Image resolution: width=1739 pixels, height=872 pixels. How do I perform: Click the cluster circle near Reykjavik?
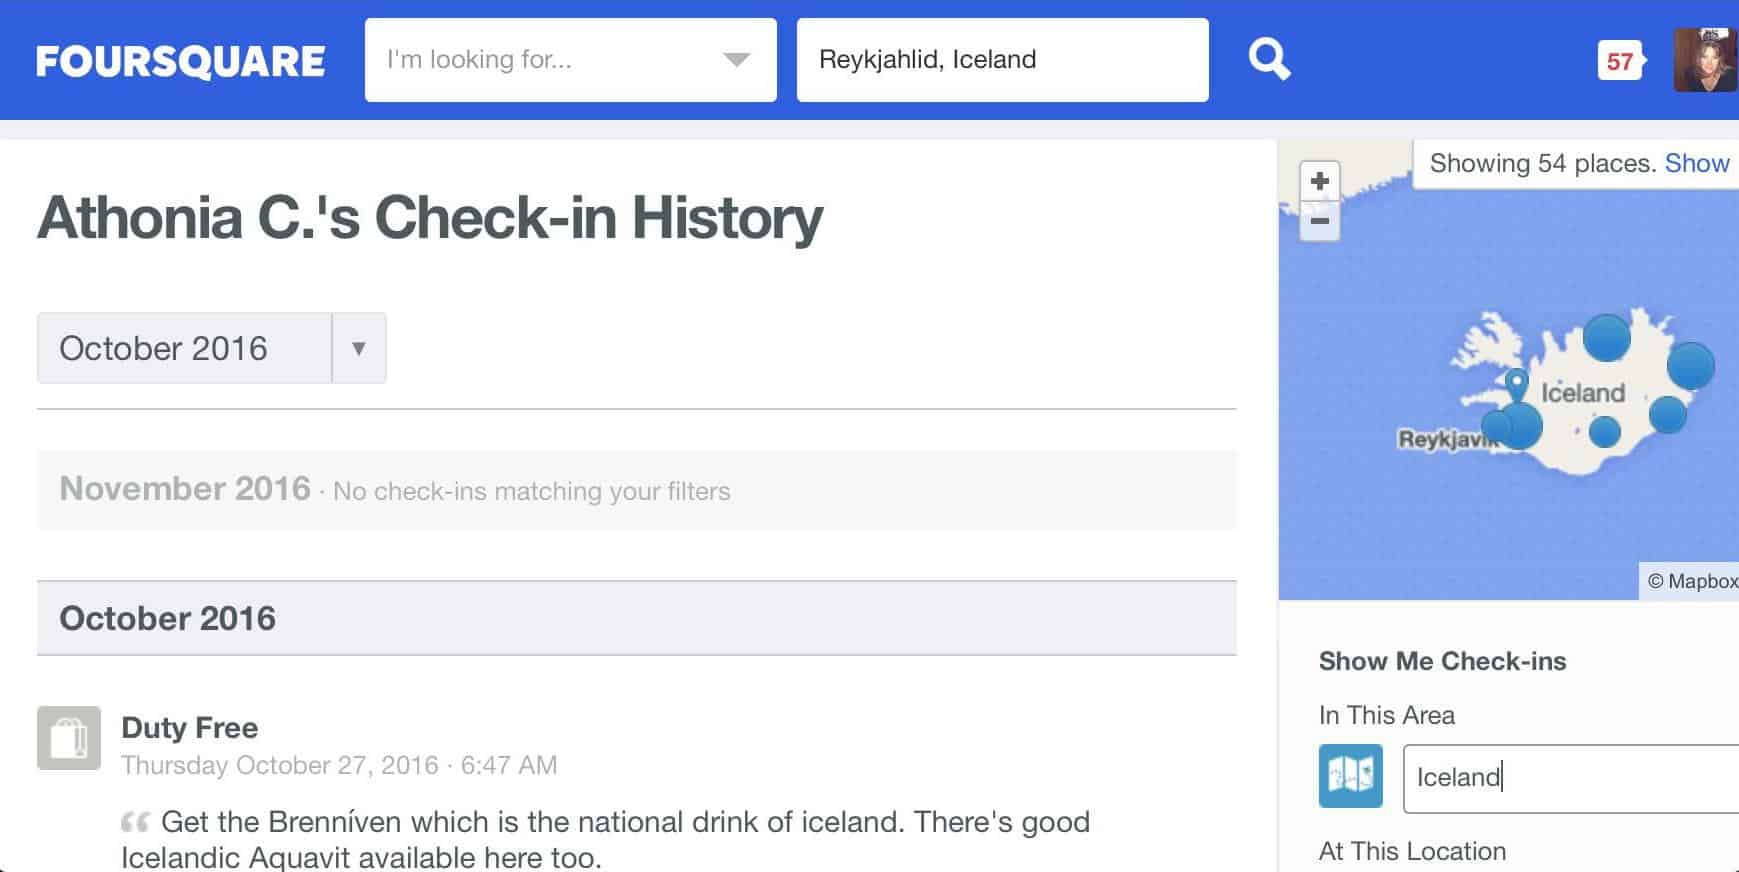tap(1521, 426)
